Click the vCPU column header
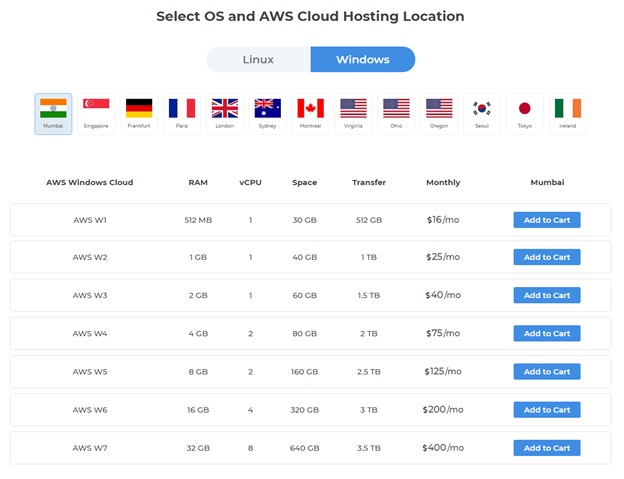The image size is (624, 479). 250,182
